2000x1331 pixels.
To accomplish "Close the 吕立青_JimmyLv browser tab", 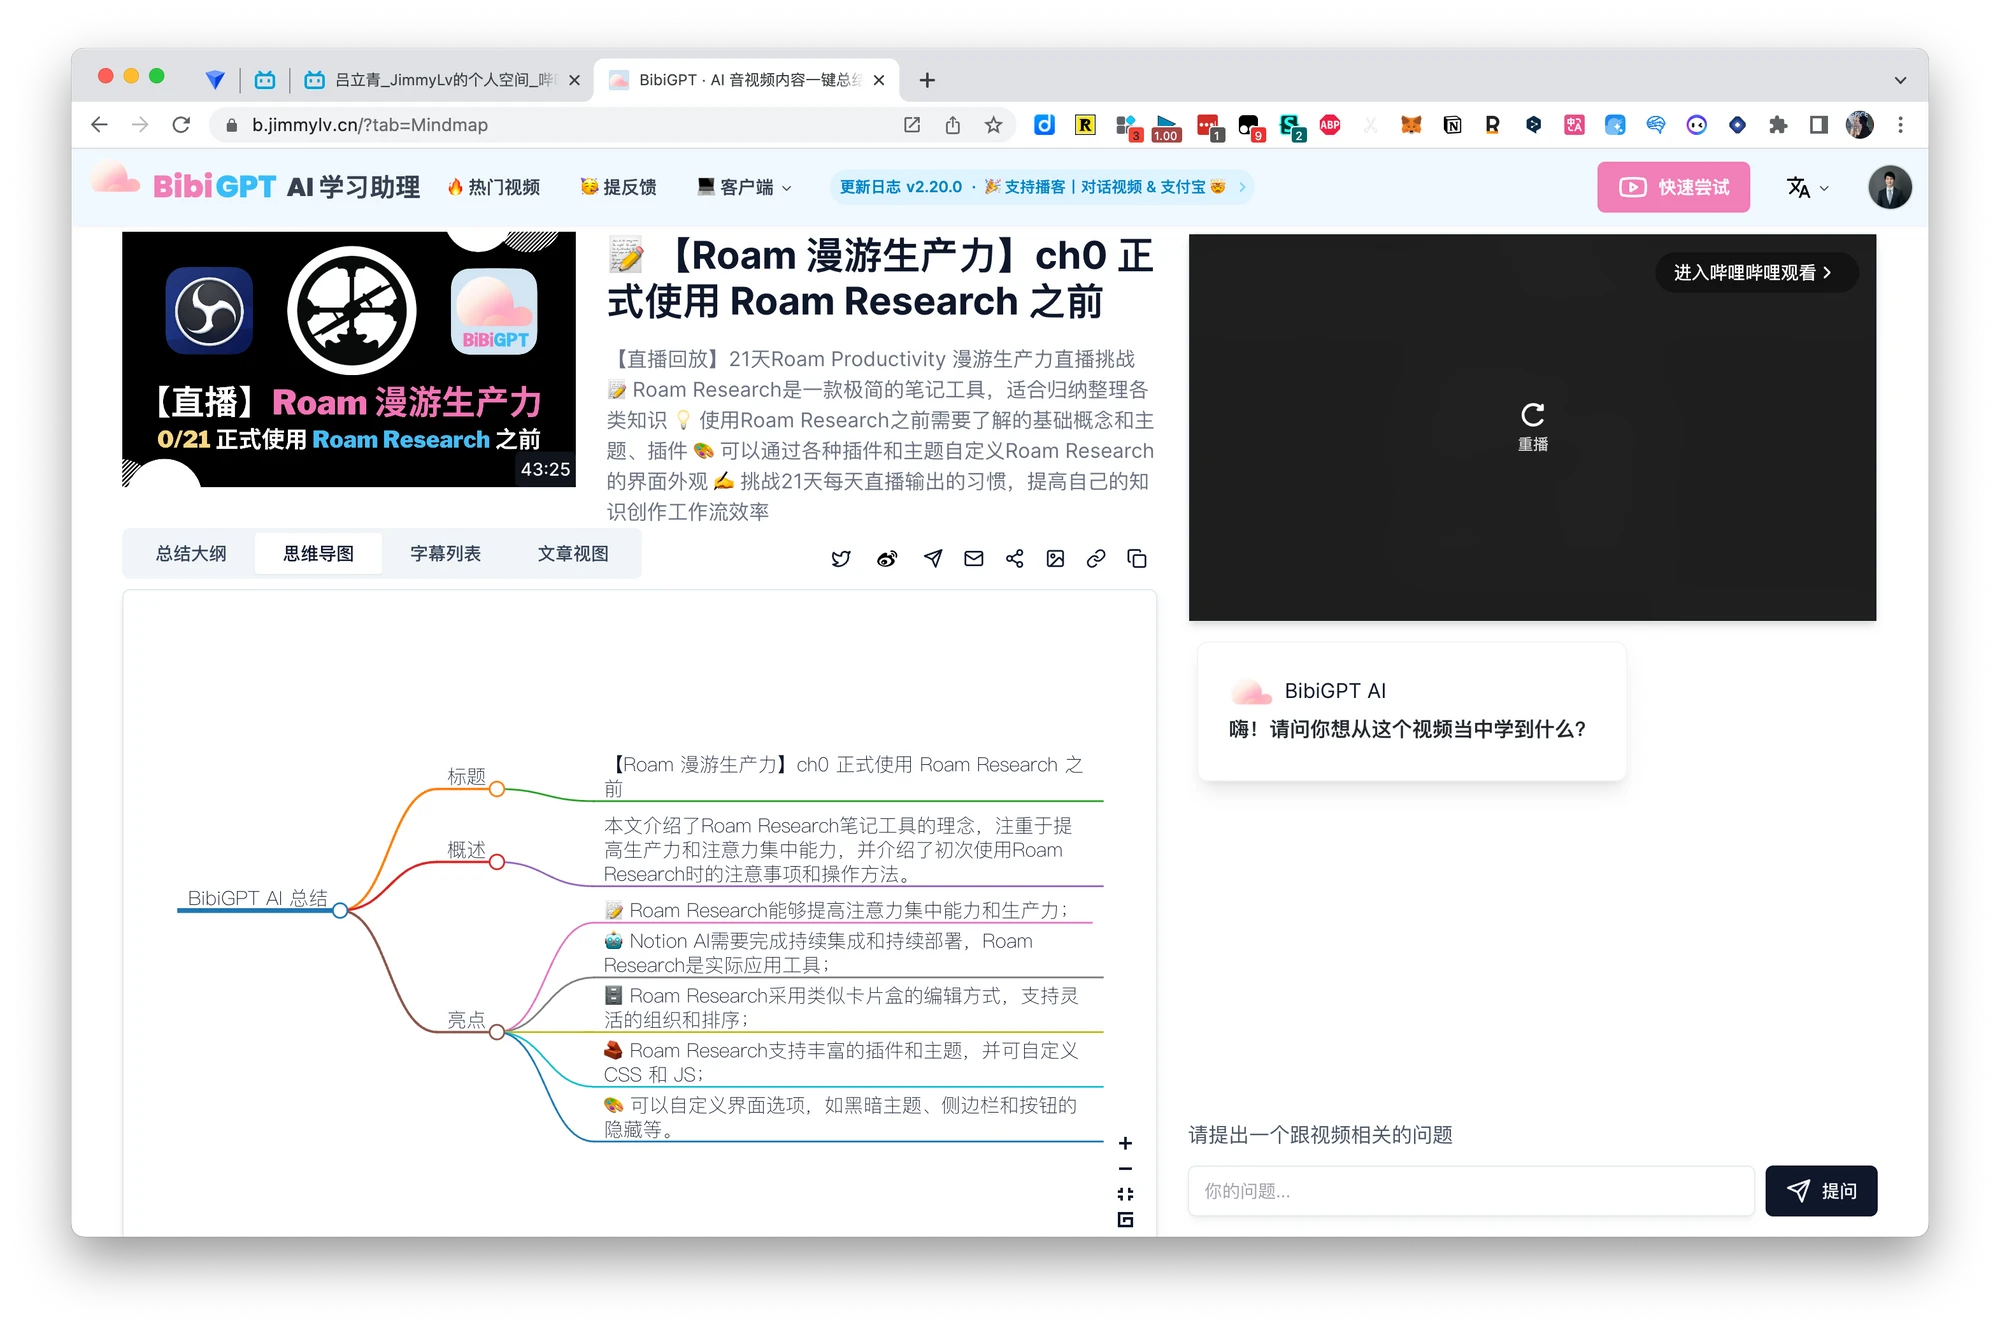I will 574,80.
